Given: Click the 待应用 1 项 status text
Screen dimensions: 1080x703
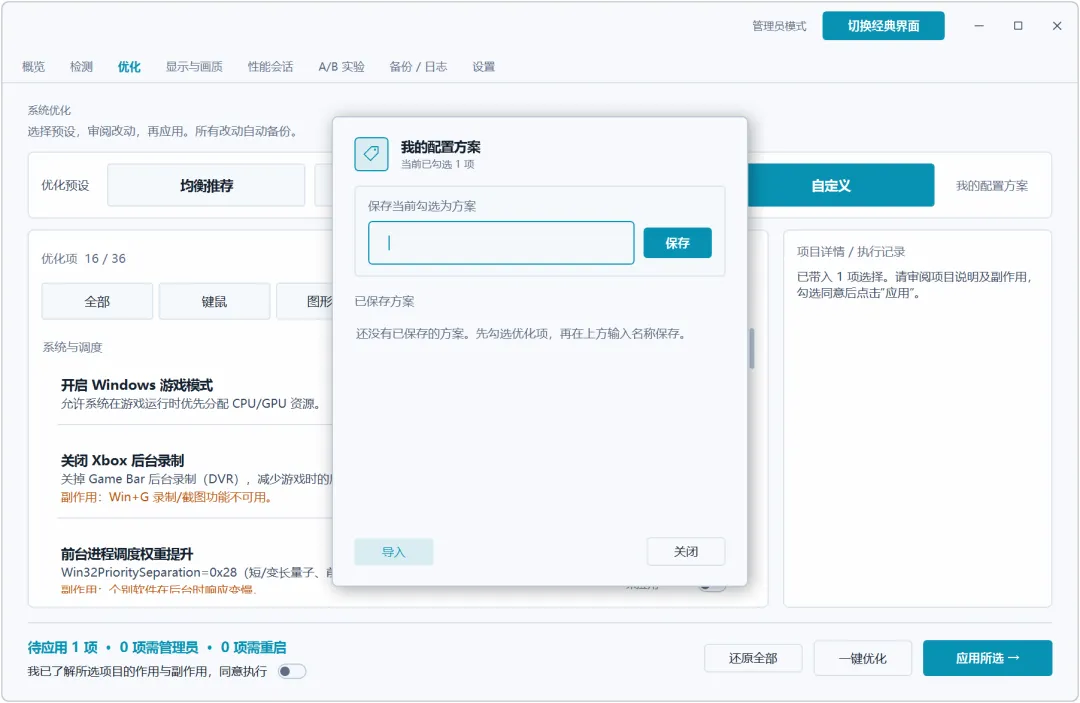Looking at the screenshot, I should point(63,647).
